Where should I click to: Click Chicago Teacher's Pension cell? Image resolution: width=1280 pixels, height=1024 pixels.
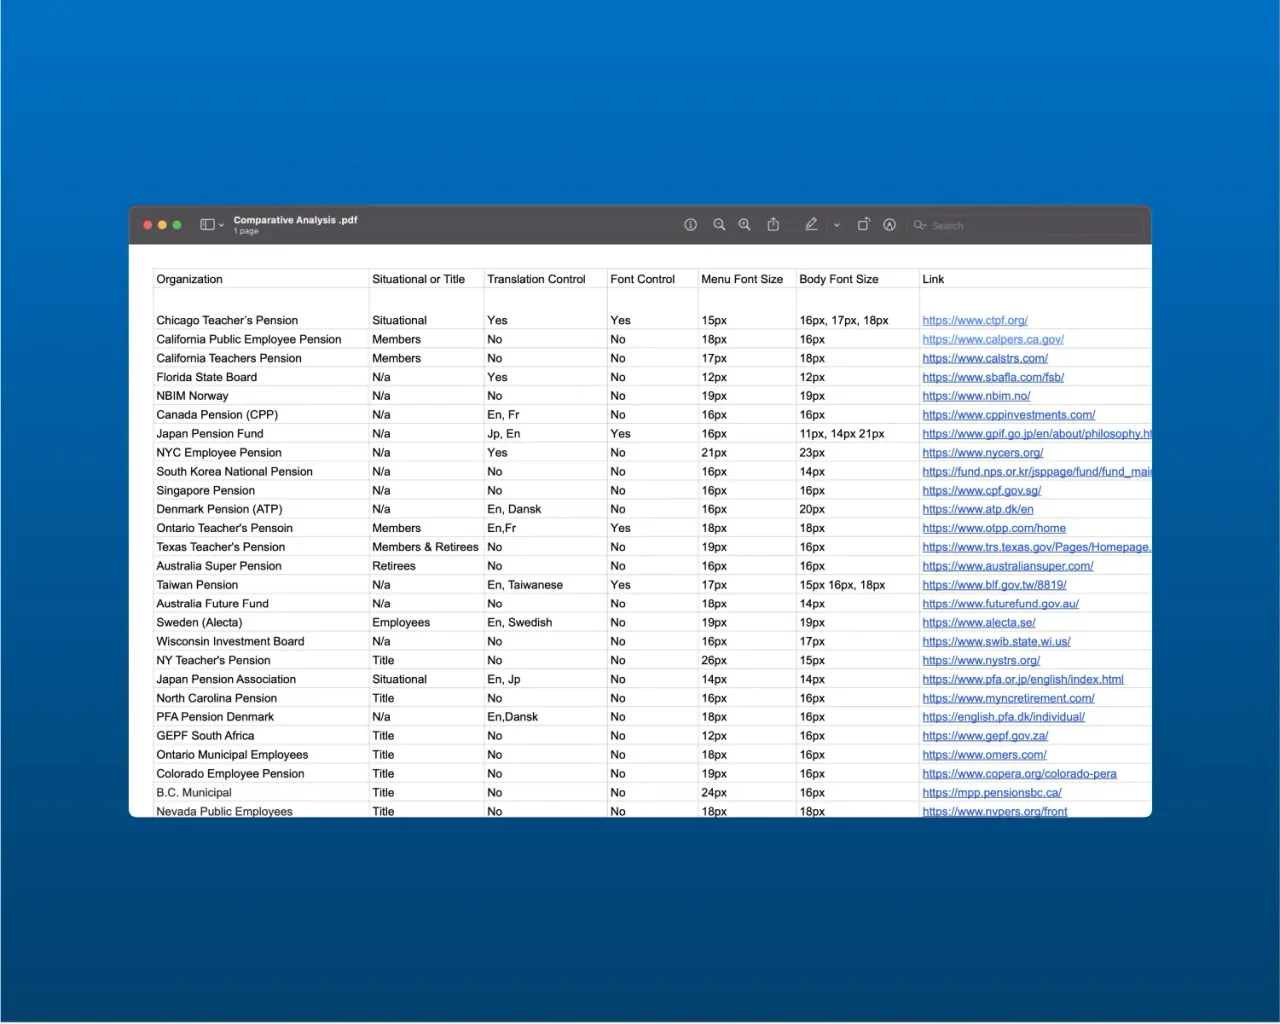tap(227, 321)
